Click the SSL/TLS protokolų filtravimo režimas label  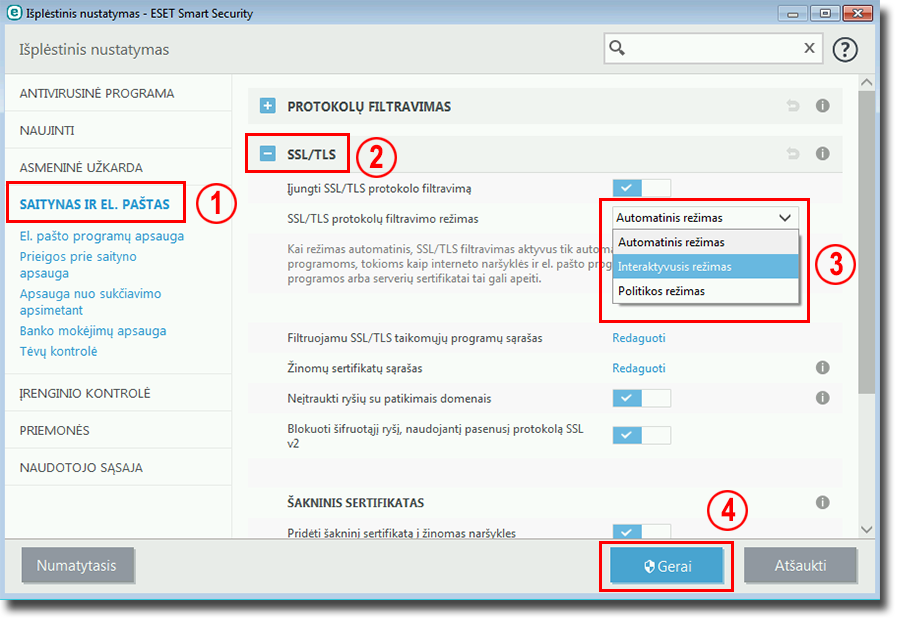point(383,219)
